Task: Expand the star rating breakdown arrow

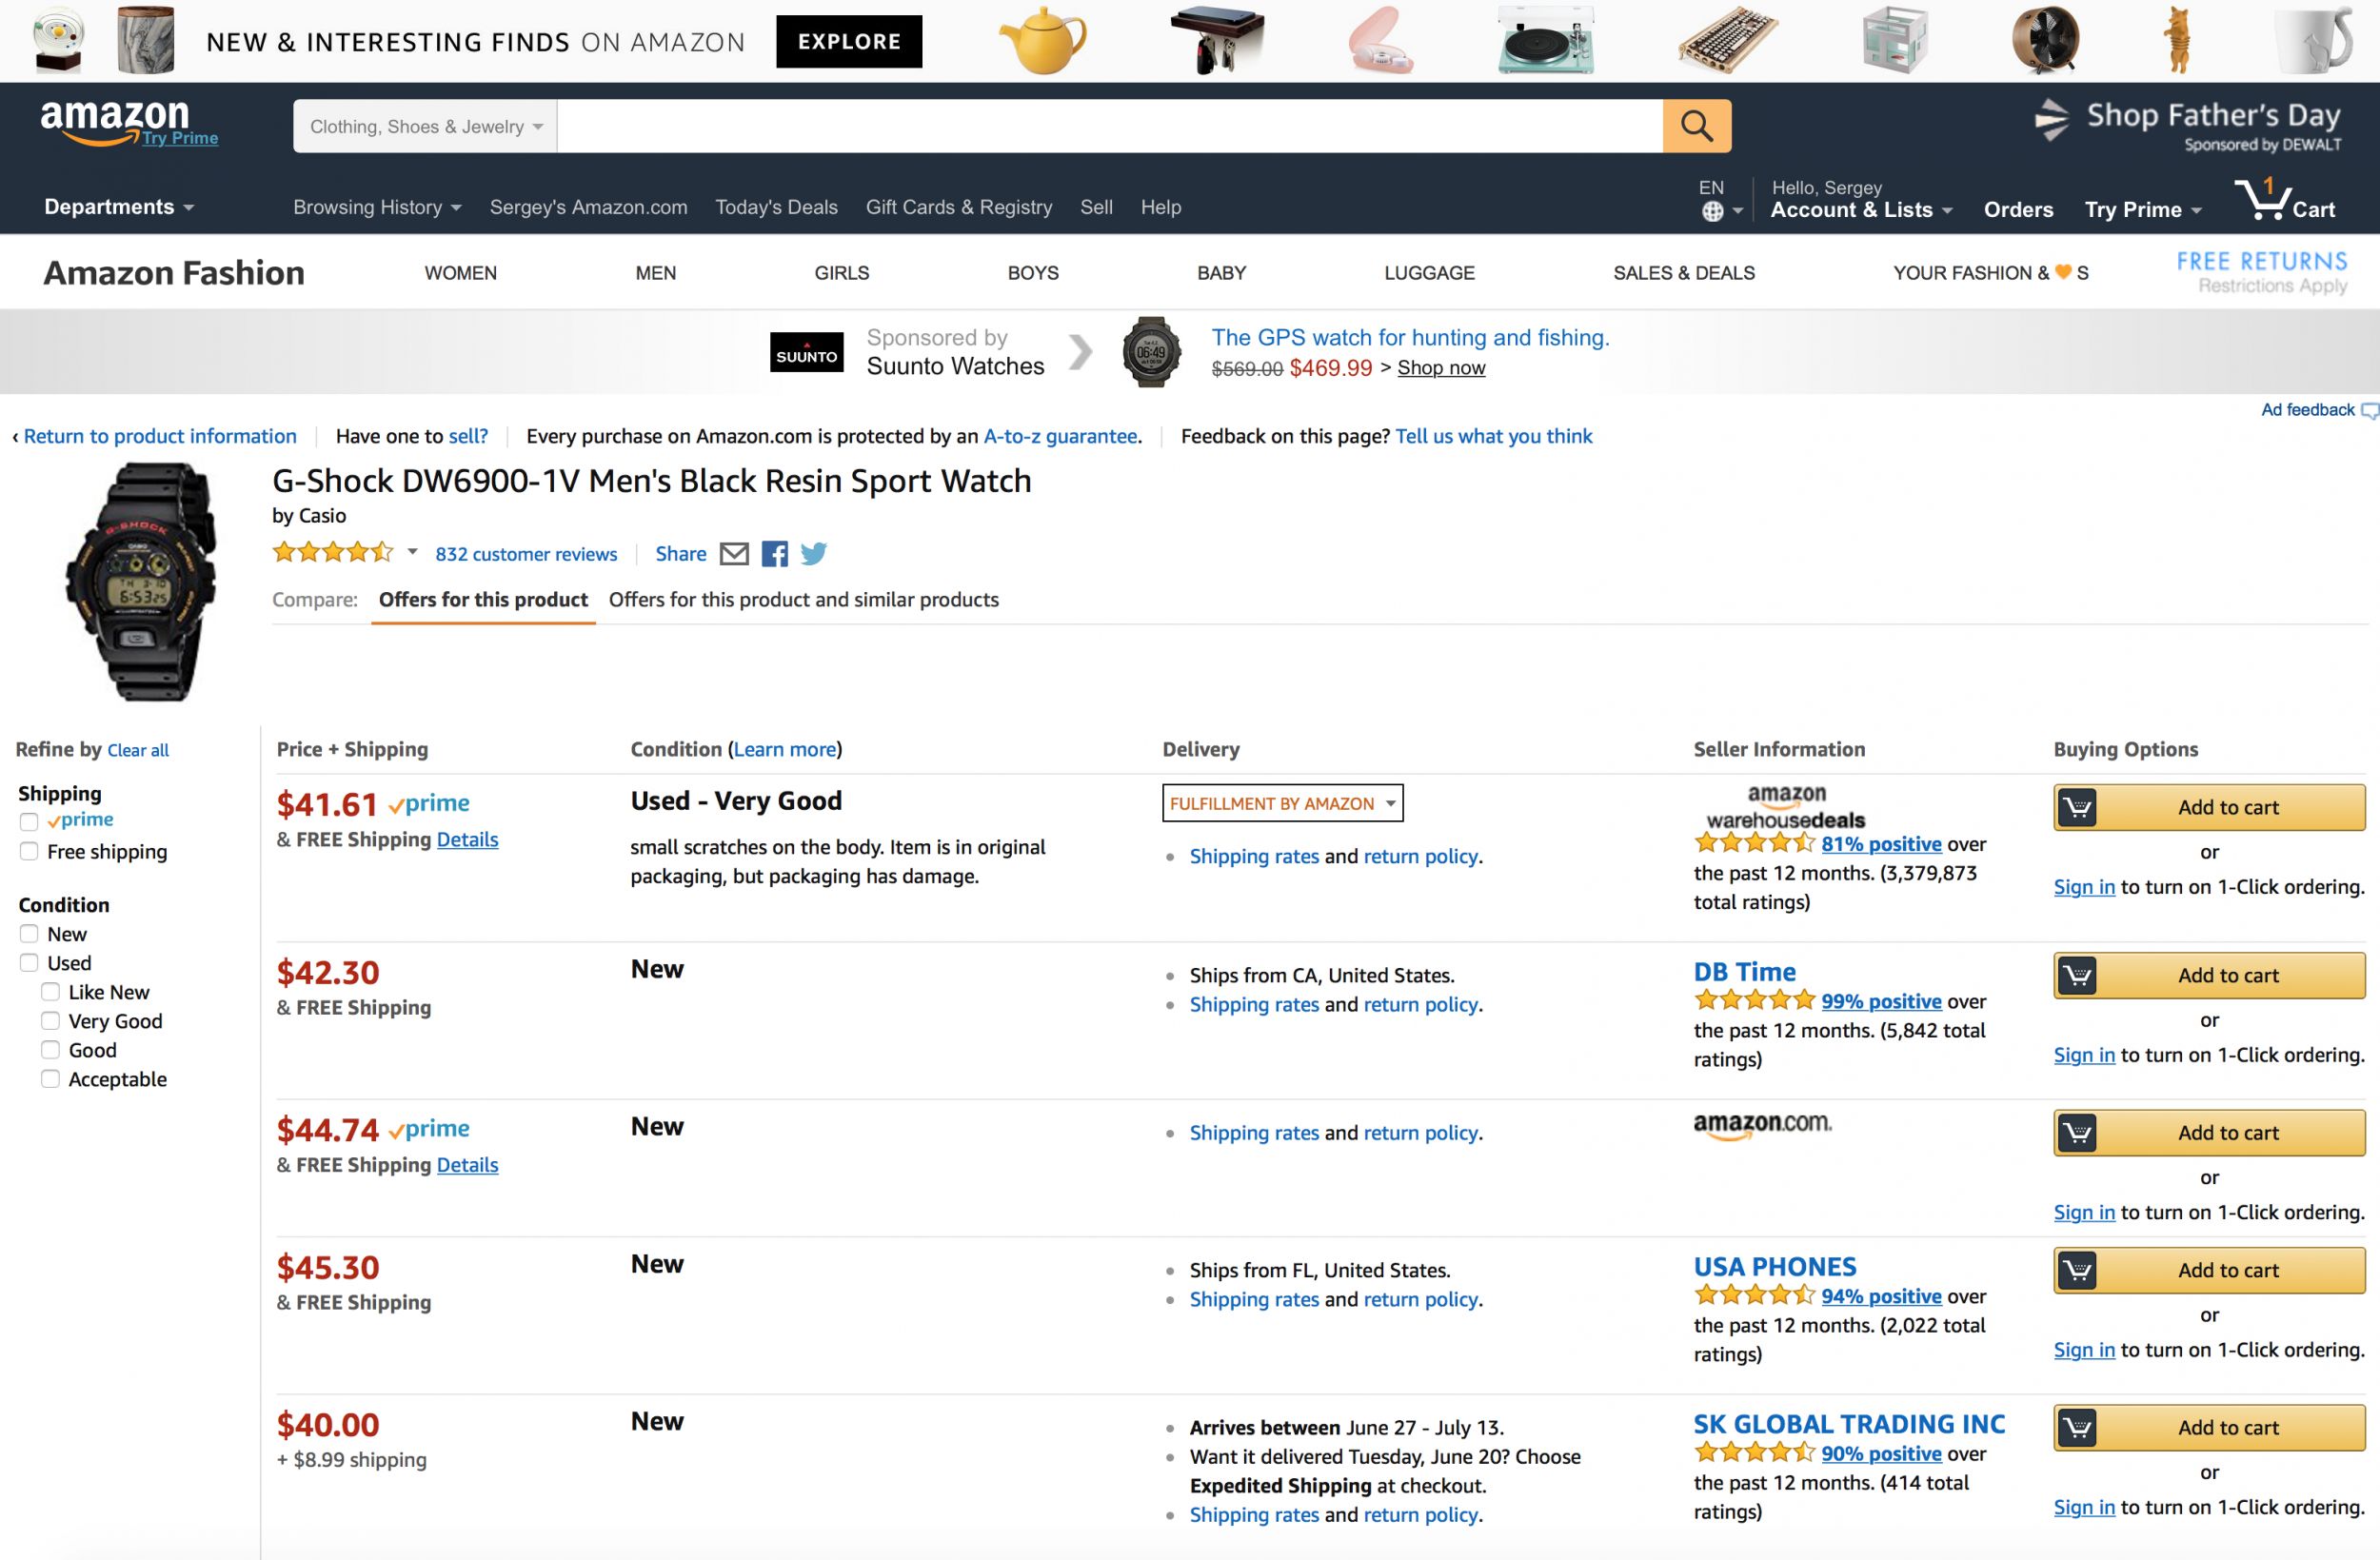Action: [x=412, y=552]
